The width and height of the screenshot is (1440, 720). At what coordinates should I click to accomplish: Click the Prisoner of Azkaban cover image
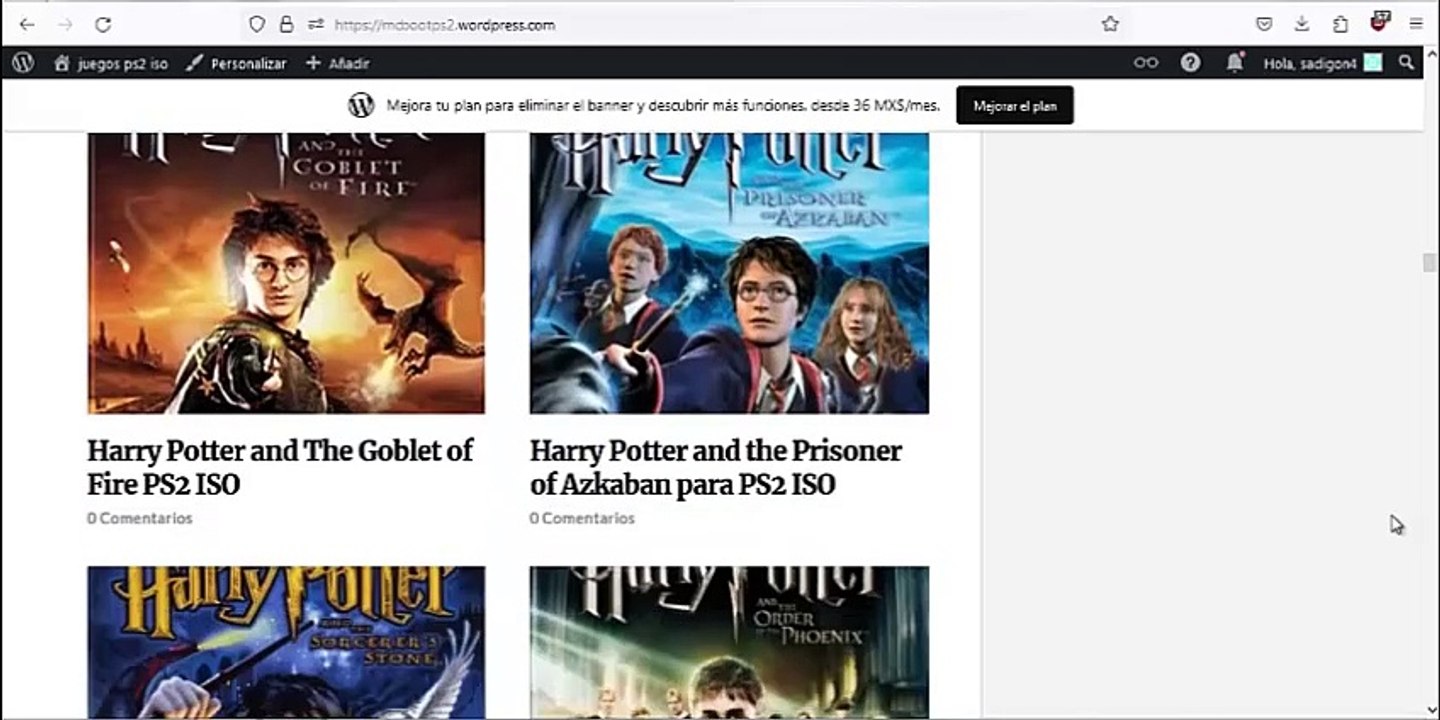coord(729,273)
